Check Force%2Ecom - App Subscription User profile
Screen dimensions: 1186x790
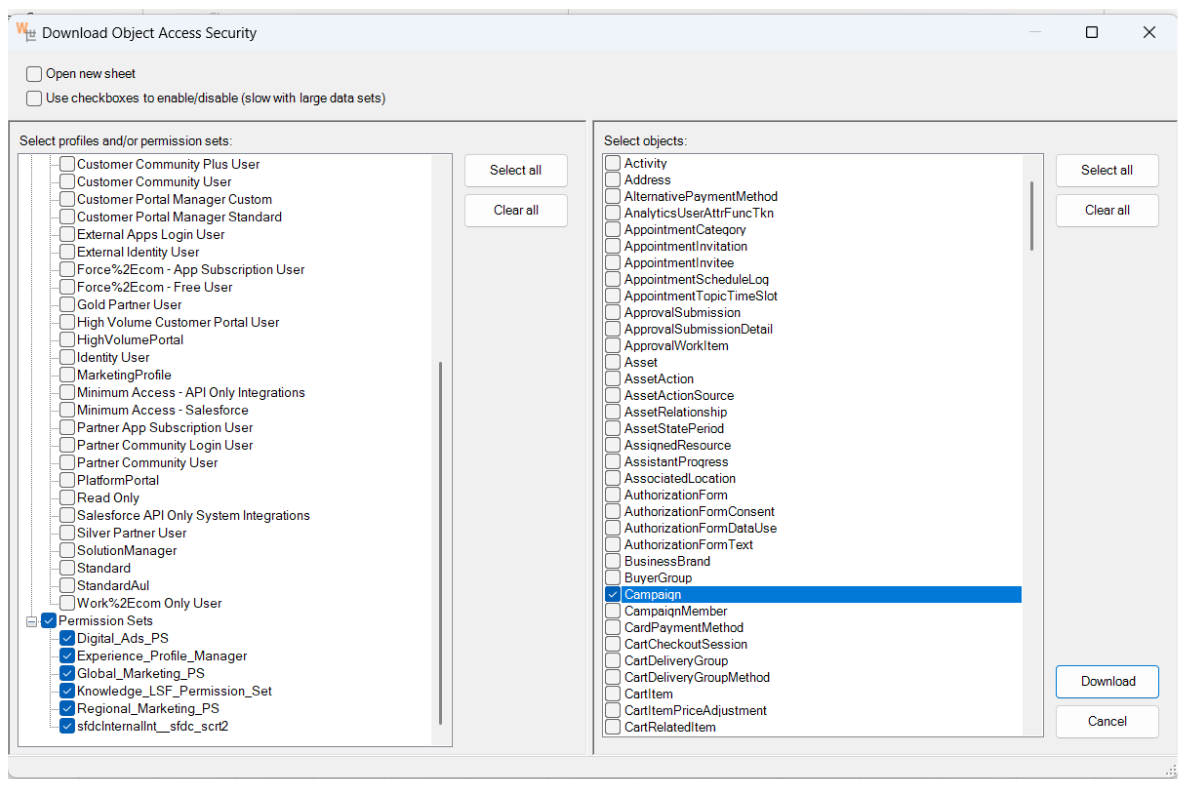click(x=67, y=269)
